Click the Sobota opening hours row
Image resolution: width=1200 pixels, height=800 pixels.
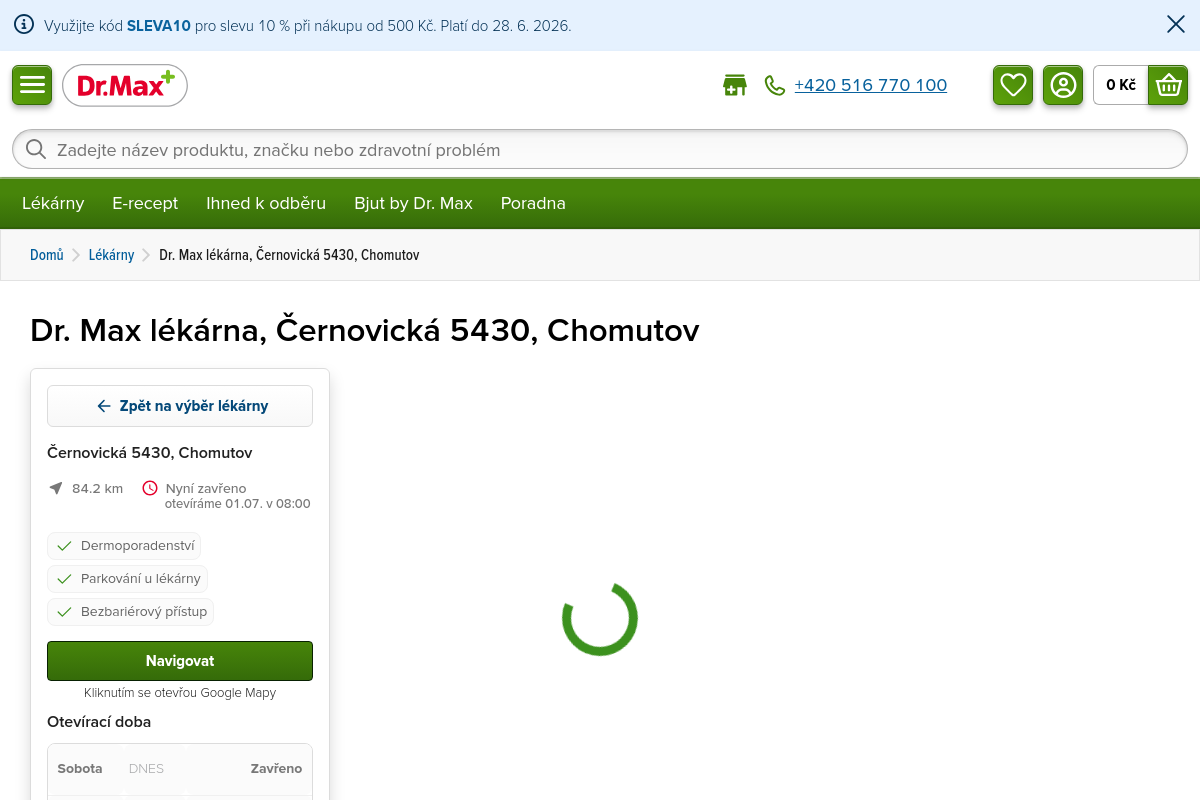point(180,769)
